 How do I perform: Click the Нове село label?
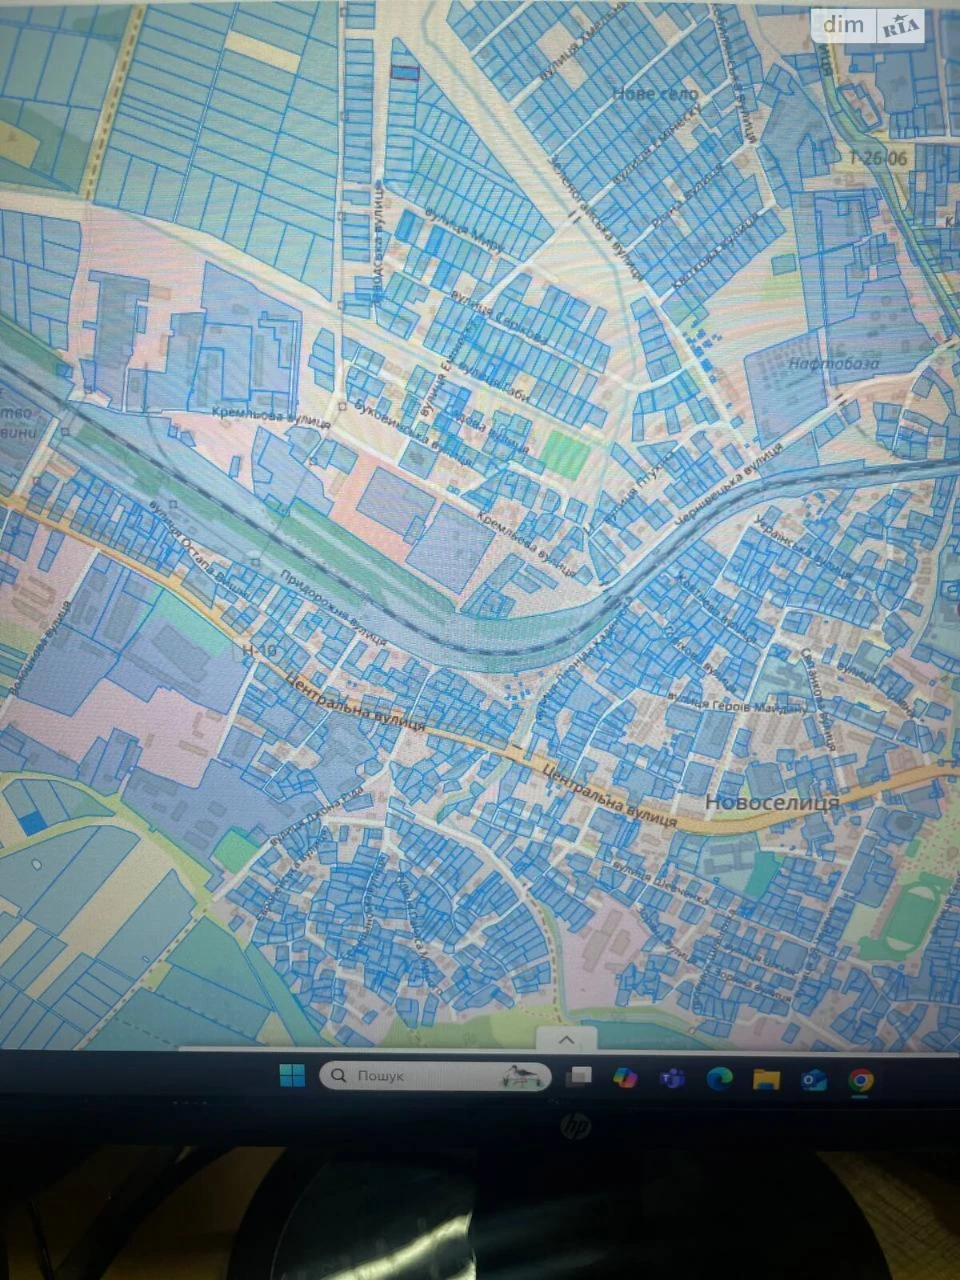[x=655, y=93]
